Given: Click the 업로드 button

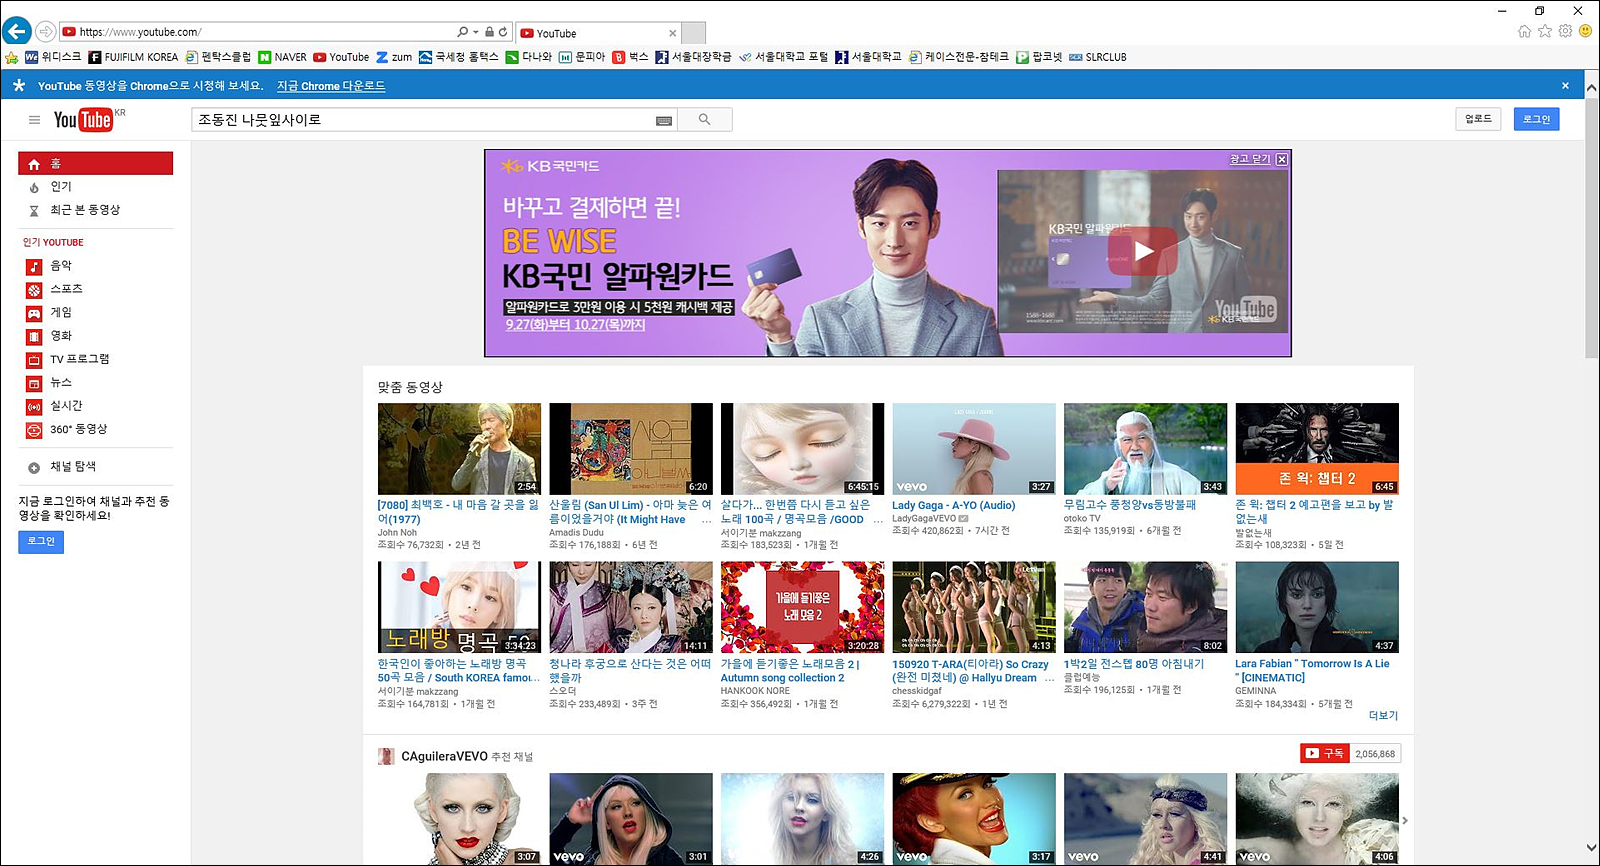Looking at the screenshot, I should pos(1478,119).
